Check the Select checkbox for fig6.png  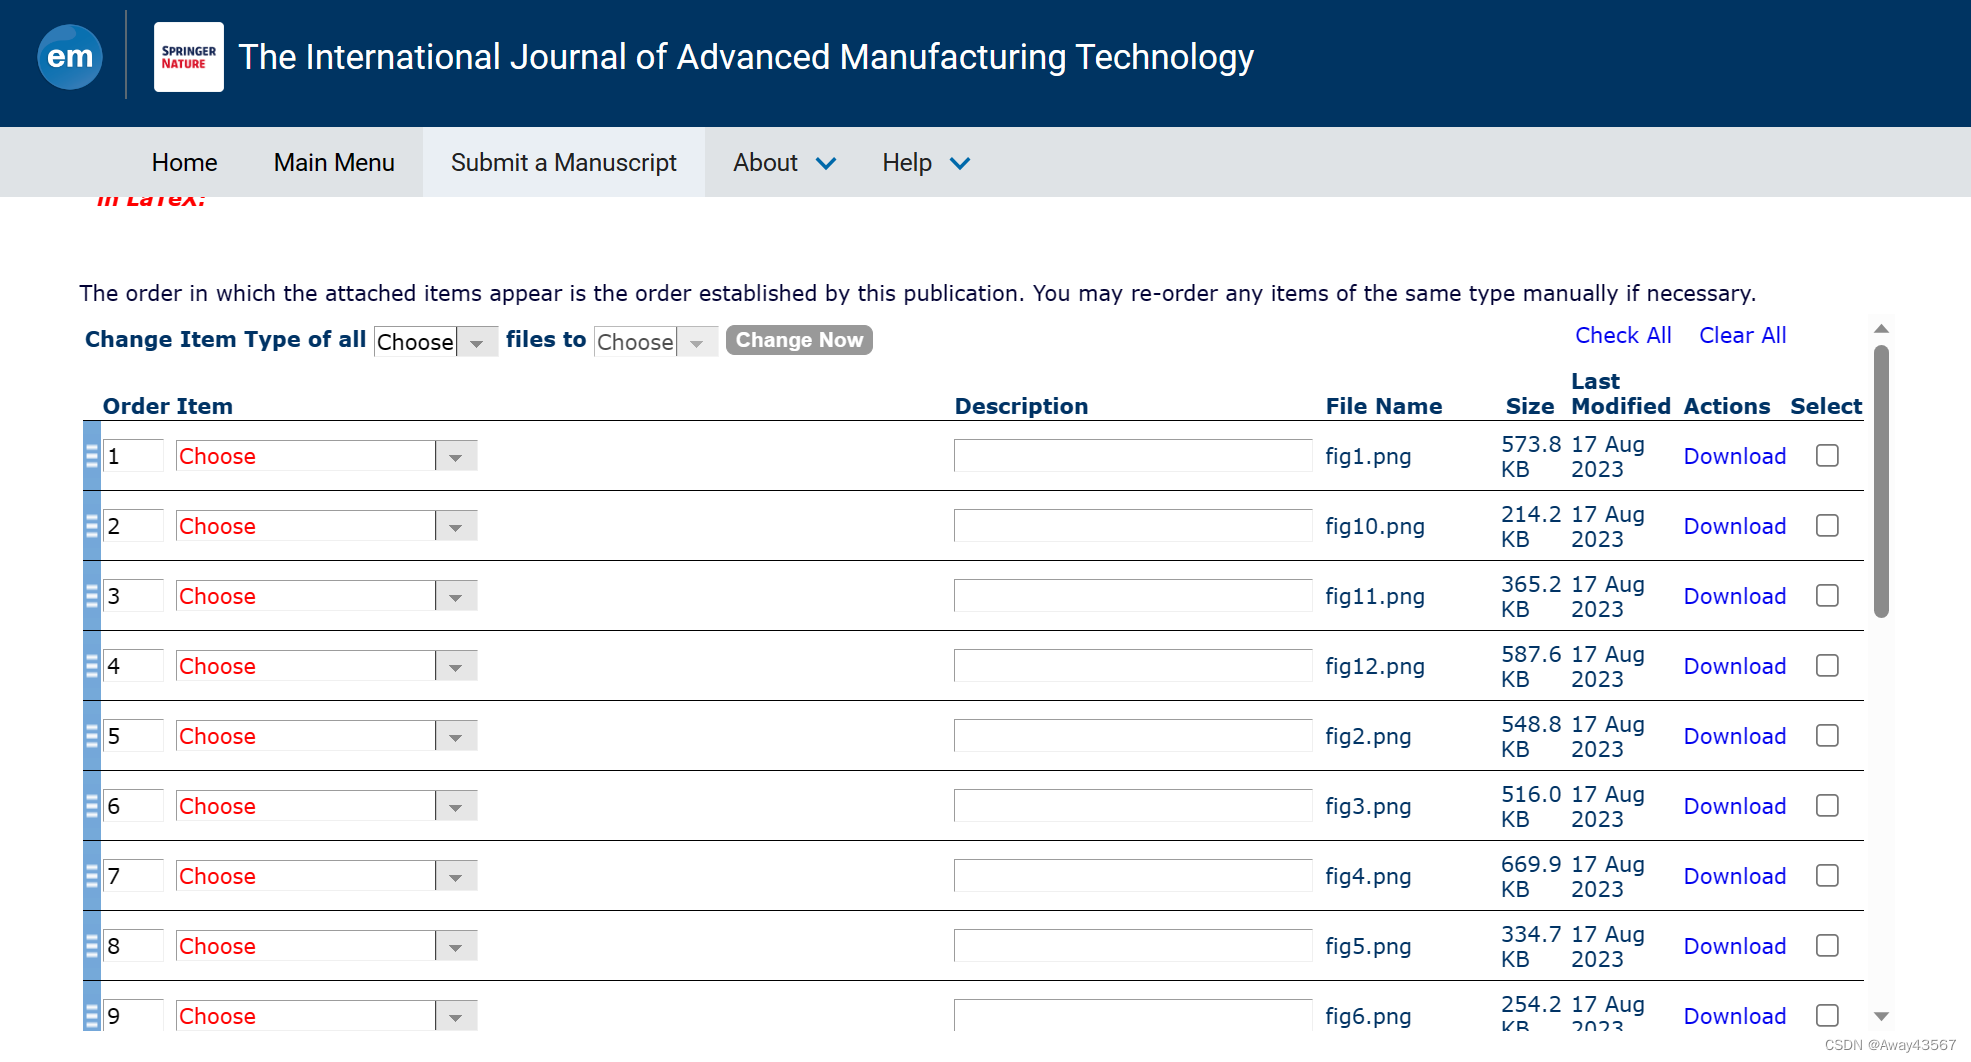(1827, 1015)
